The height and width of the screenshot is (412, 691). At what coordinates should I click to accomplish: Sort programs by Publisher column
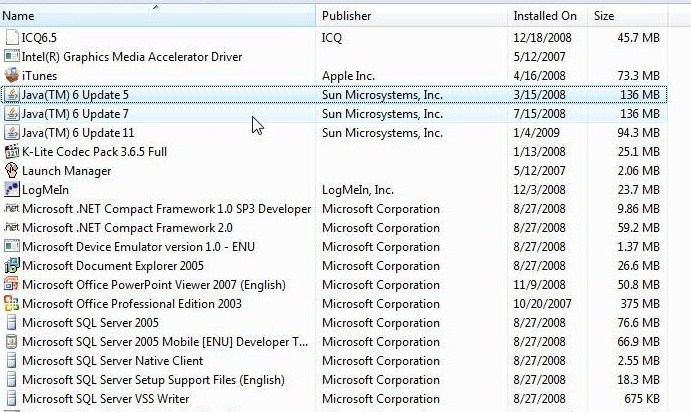point(346,16)
